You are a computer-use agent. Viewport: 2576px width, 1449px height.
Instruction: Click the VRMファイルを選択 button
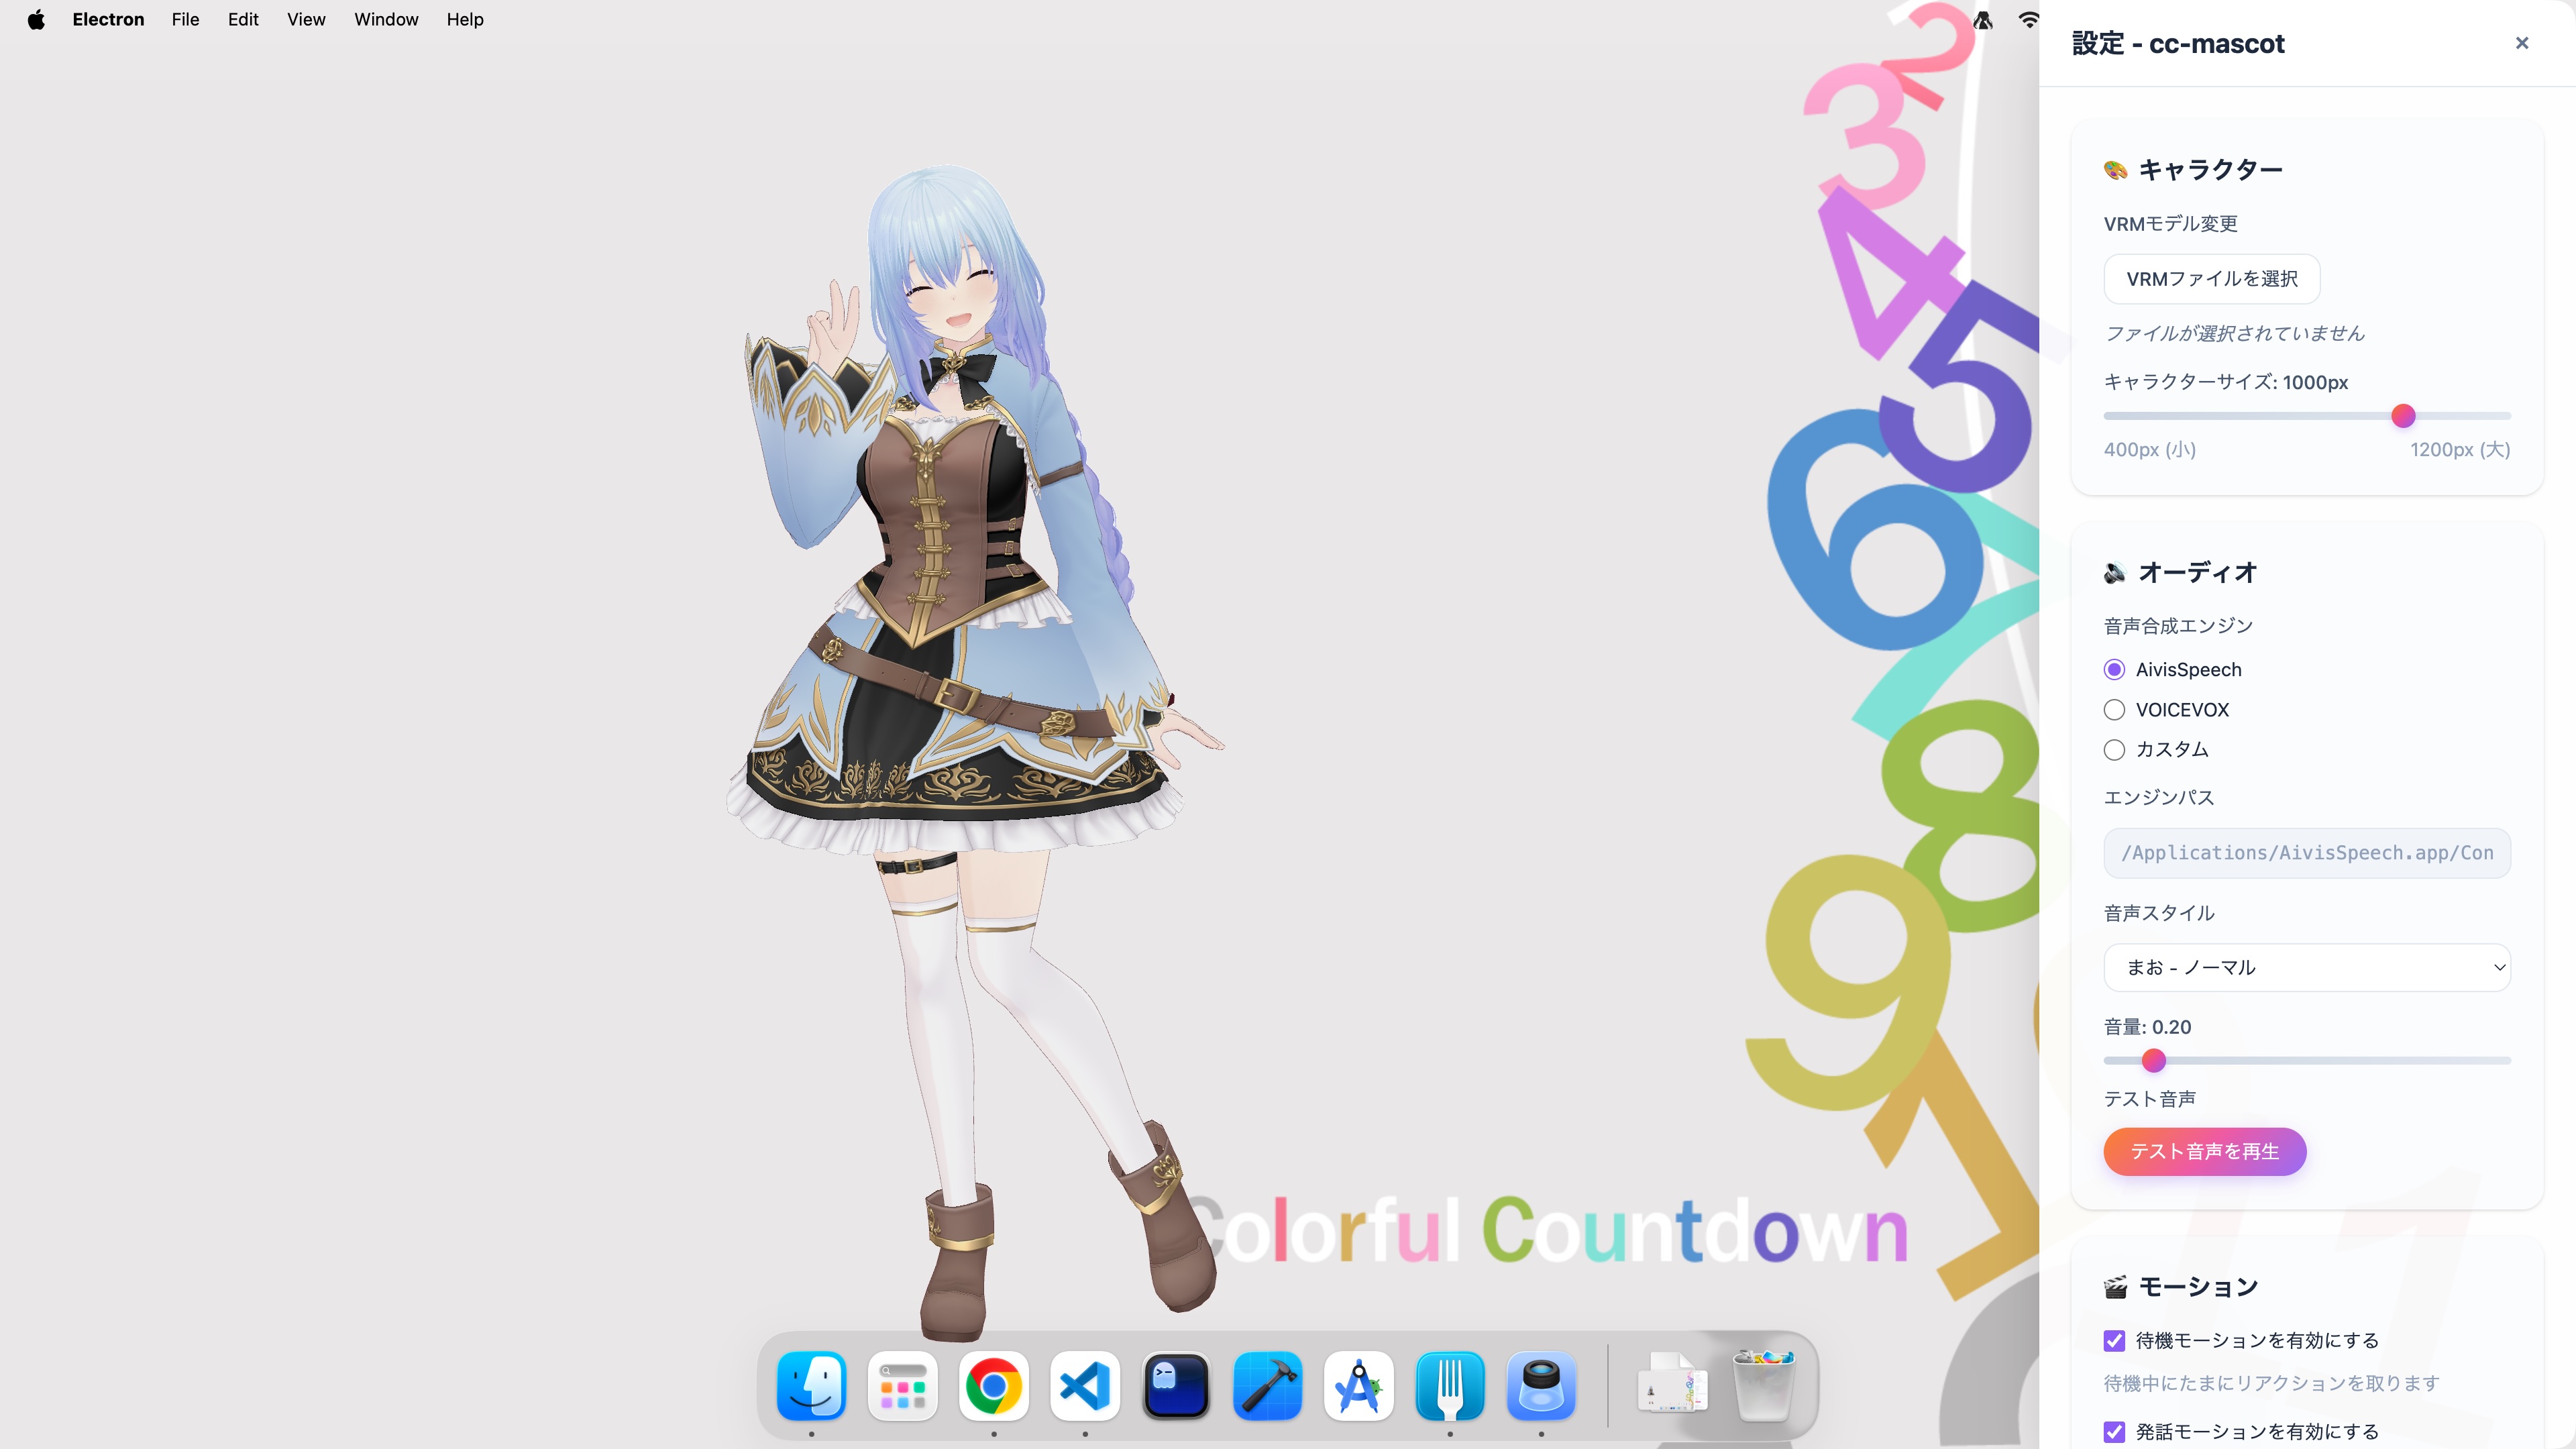[2212, 279]
